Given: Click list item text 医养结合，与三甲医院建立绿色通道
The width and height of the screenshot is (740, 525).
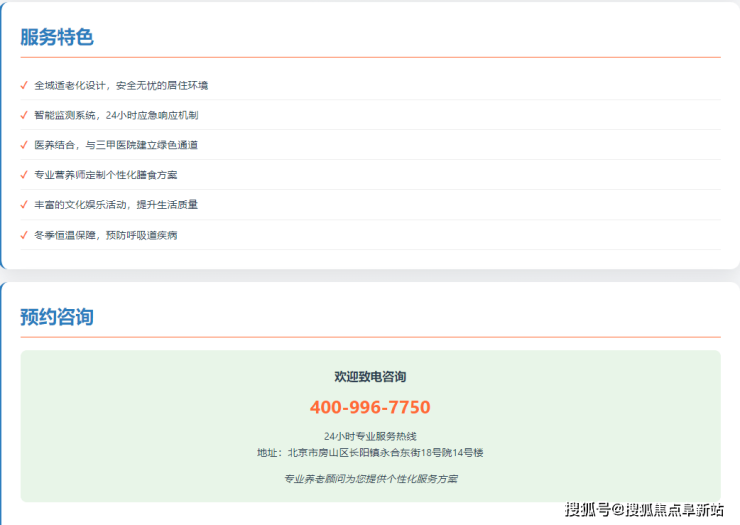Looking at the screenshot, I should 116,145.
